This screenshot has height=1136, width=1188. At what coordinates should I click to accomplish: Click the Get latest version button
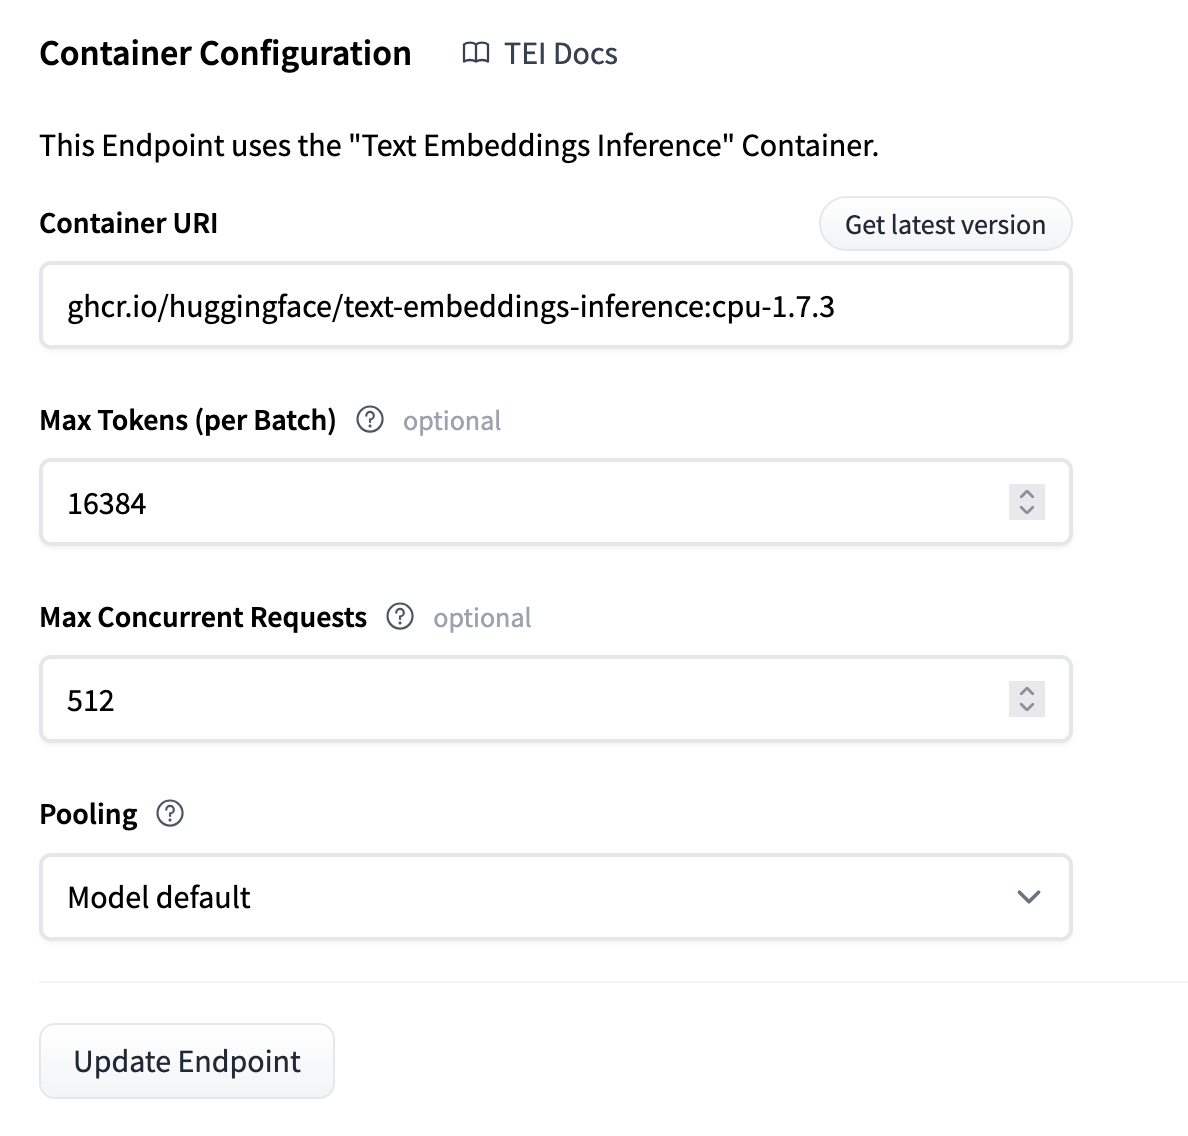(945, 224)
